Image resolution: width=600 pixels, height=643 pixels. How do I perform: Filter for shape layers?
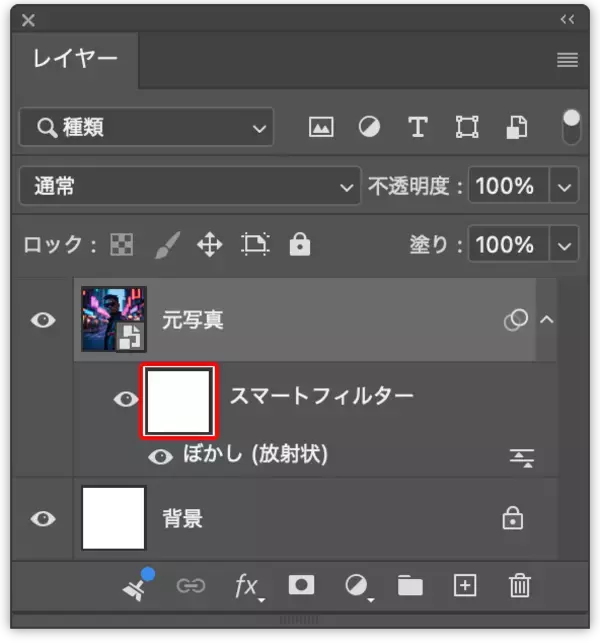(x=467, y=127)
